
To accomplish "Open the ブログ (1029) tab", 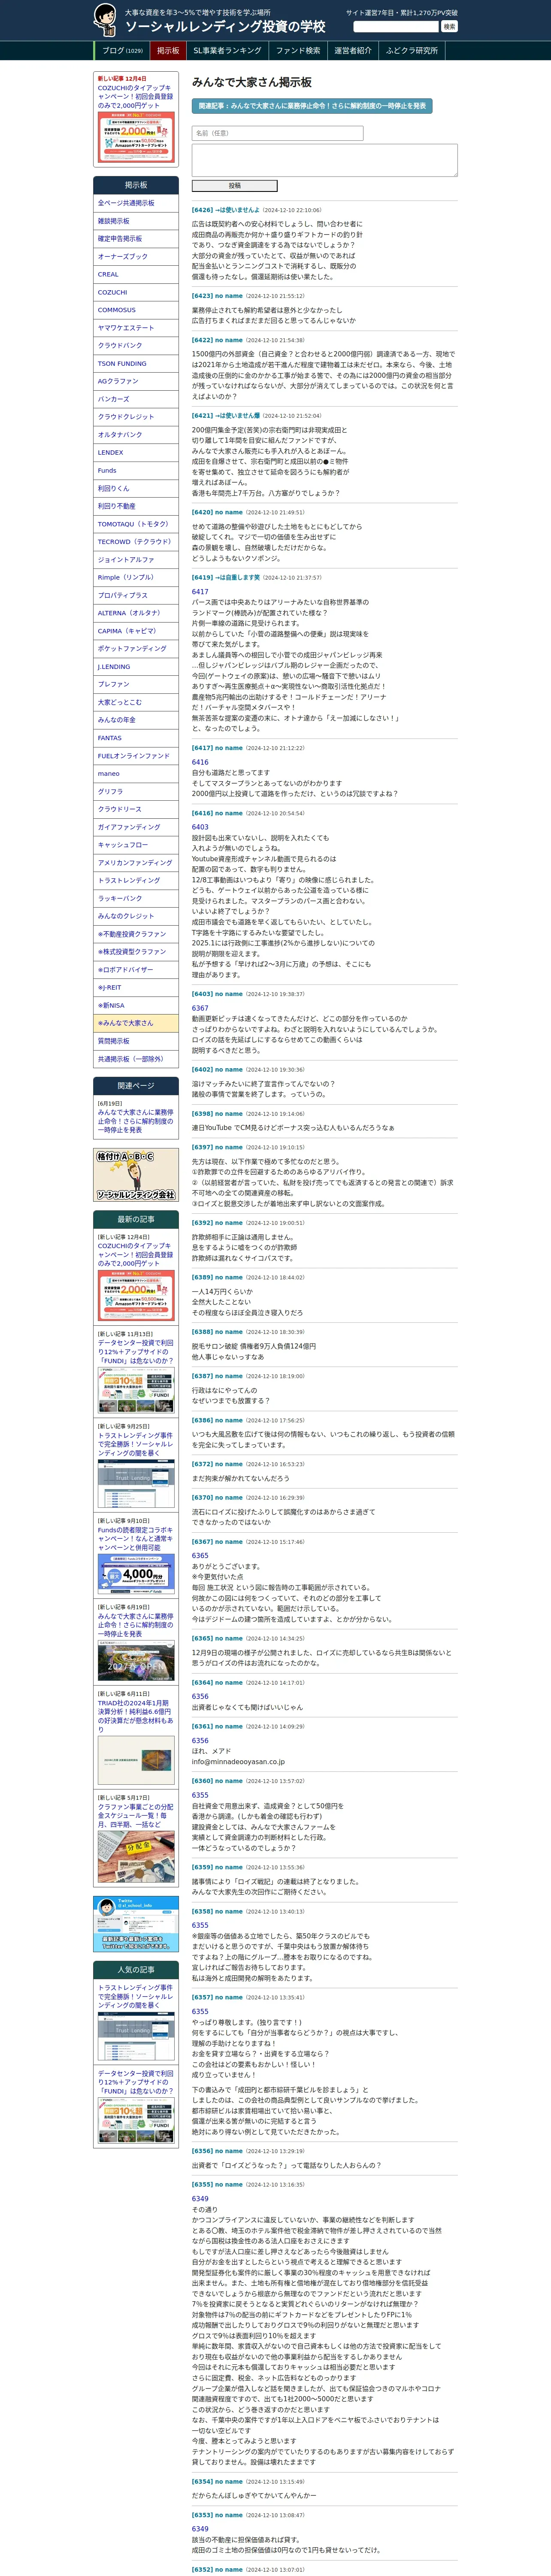I will (x=122, y=51).
